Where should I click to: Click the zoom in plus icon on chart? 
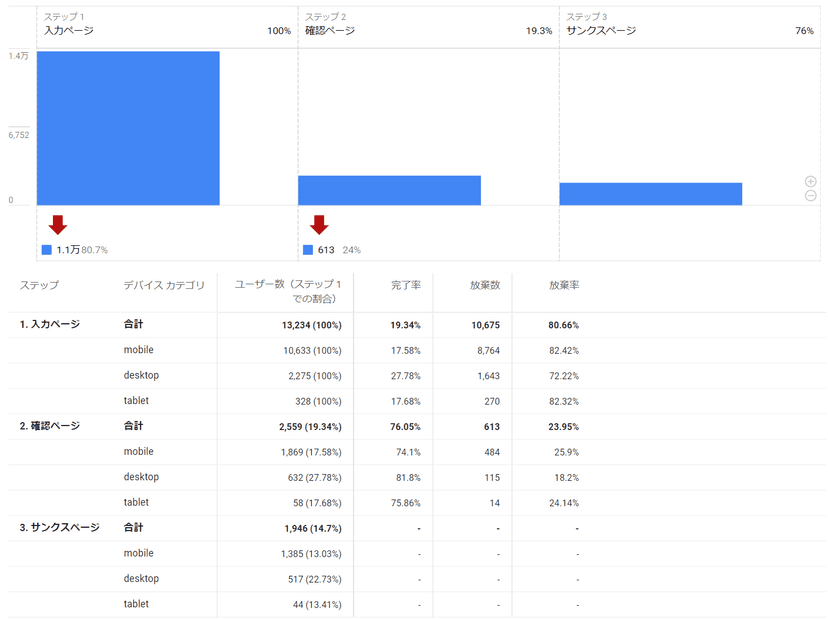[x=811, y=181]
